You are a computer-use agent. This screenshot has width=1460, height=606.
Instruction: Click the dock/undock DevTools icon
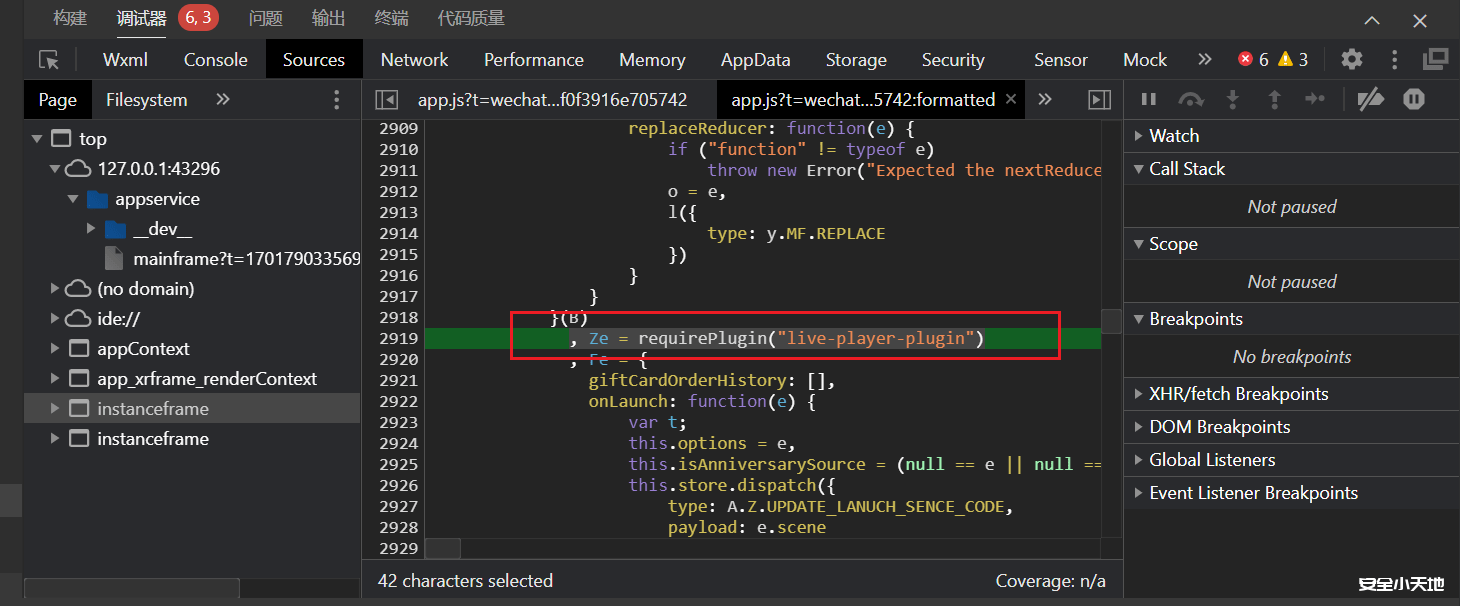click(x=1435, y=60)
